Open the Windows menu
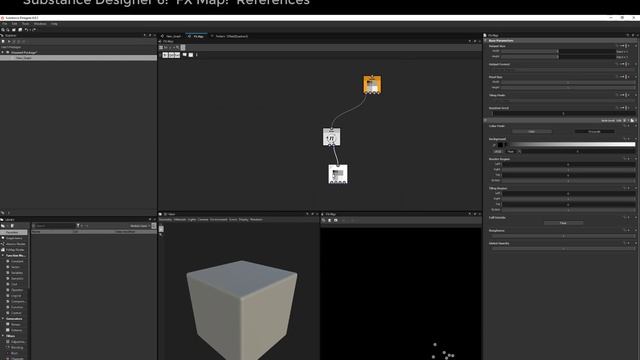This screenshot has width=640, height=360. [40, 24]
